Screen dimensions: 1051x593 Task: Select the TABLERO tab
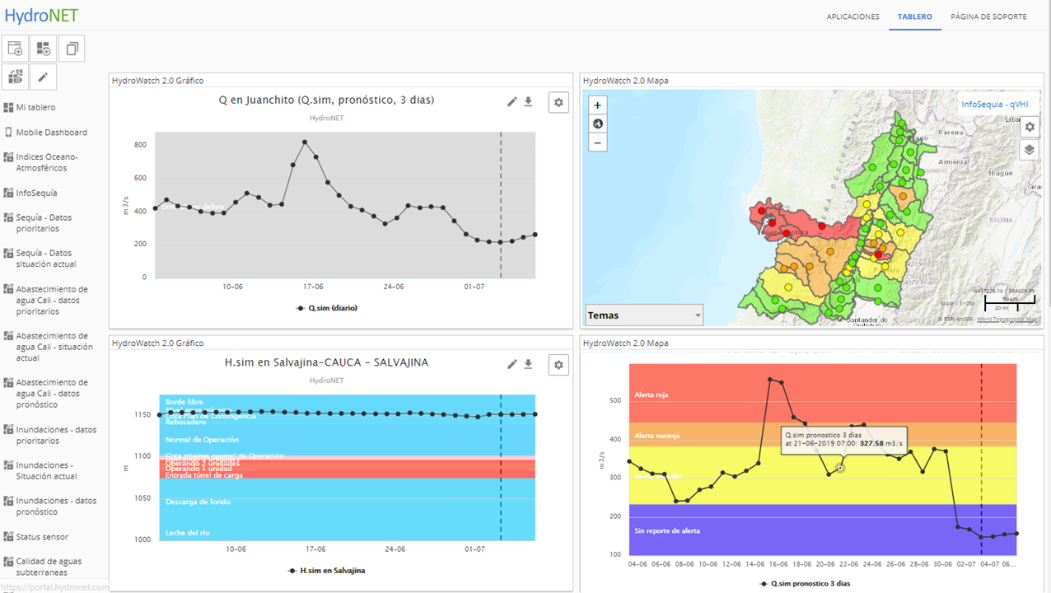pos(915,17)
